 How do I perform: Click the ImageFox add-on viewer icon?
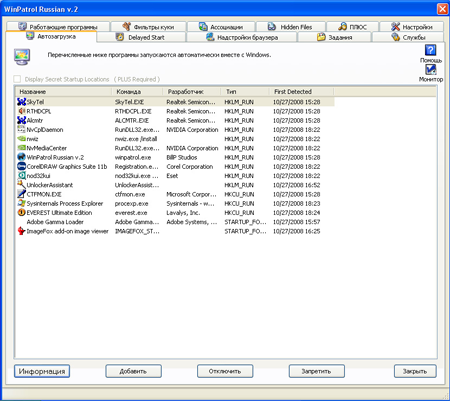(x=21, y=231)
